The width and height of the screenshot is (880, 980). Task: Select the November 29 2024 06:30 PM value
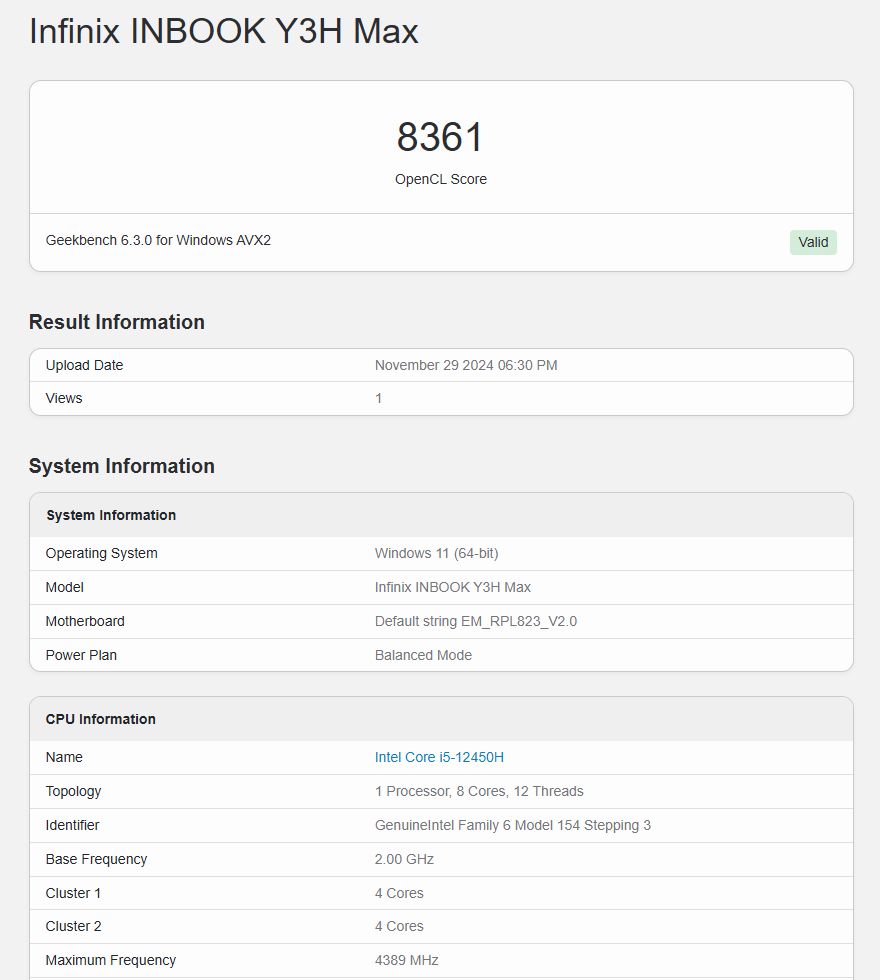pyautogui.click(x=466, y=365)
